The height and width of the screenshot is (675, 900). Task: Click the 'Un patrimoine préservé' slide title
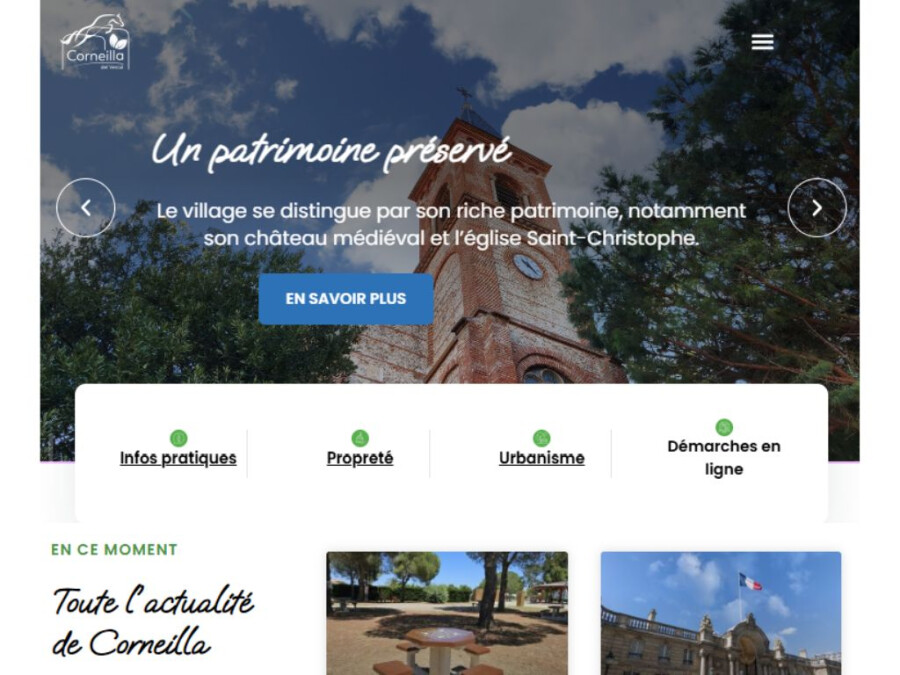[x=331, y=152]
